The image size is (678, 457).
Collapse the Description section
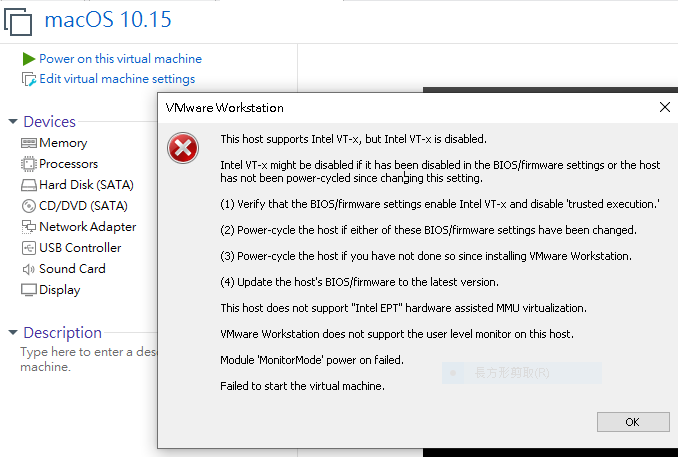pyautogui.click(x=13, y=332)
